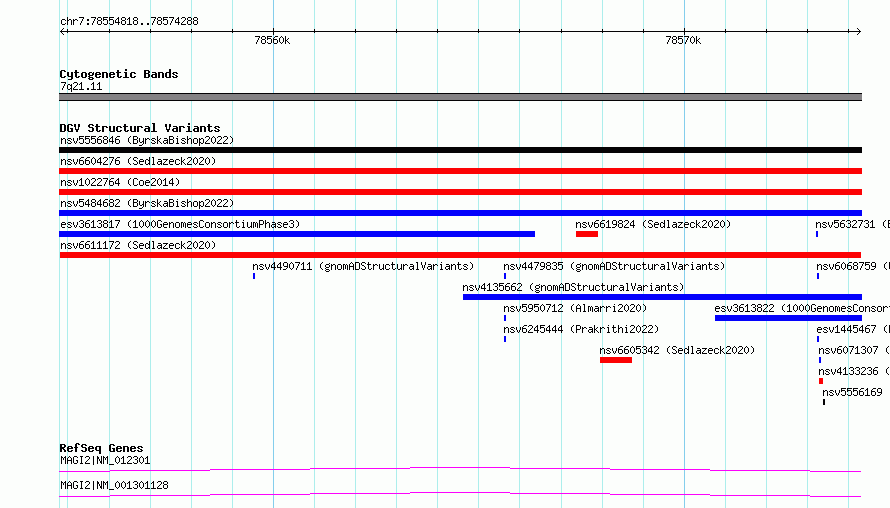Click the nsv1022764 (Coe2014) red bar
Screen dimensions: 890x508
point(460,192)
